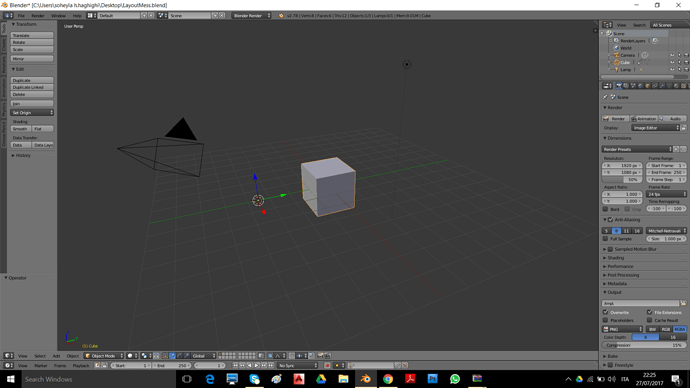Open the Object properties tab icon
This screenshot has width=690, height=388.
(x=648, y=86)
